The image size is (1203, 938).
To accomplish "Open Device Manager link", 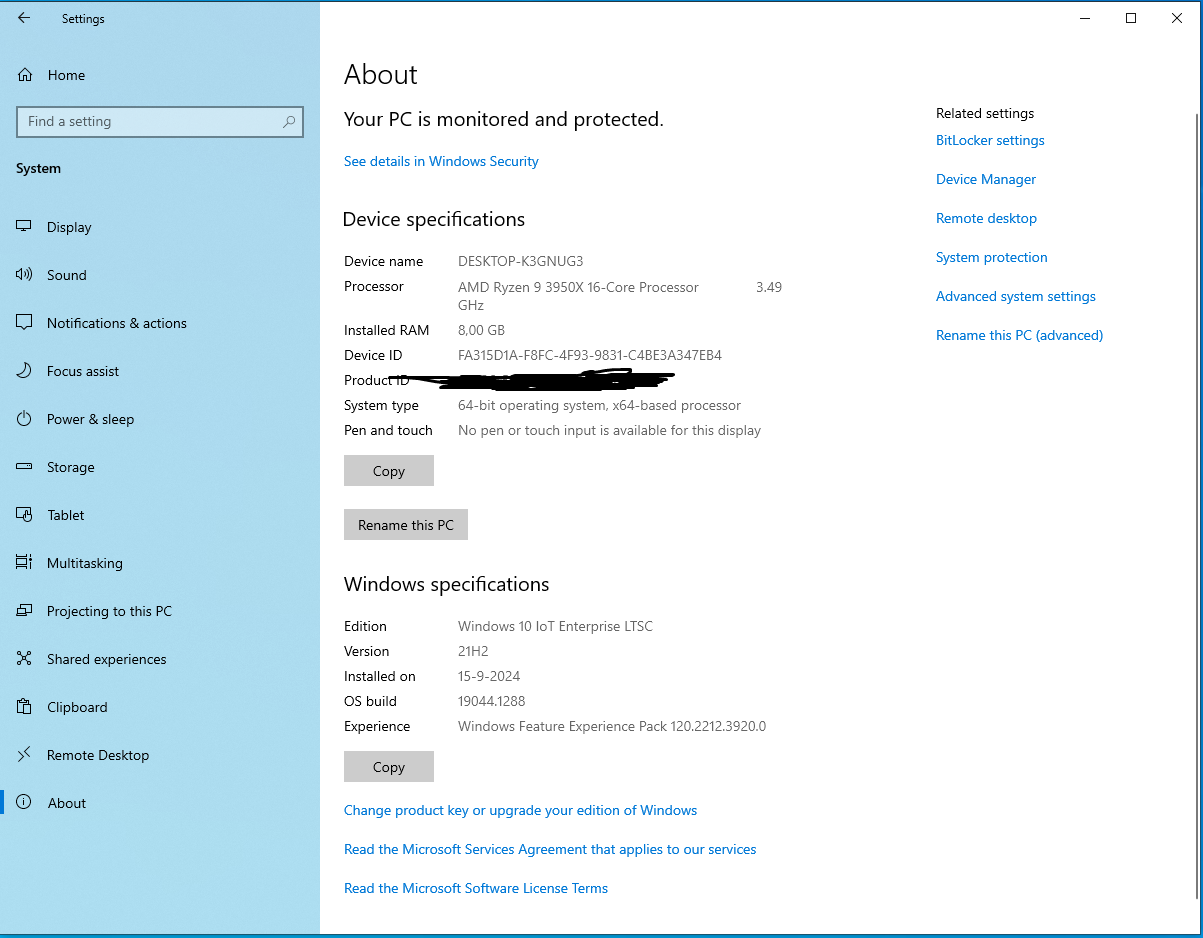I will [986, 179].
